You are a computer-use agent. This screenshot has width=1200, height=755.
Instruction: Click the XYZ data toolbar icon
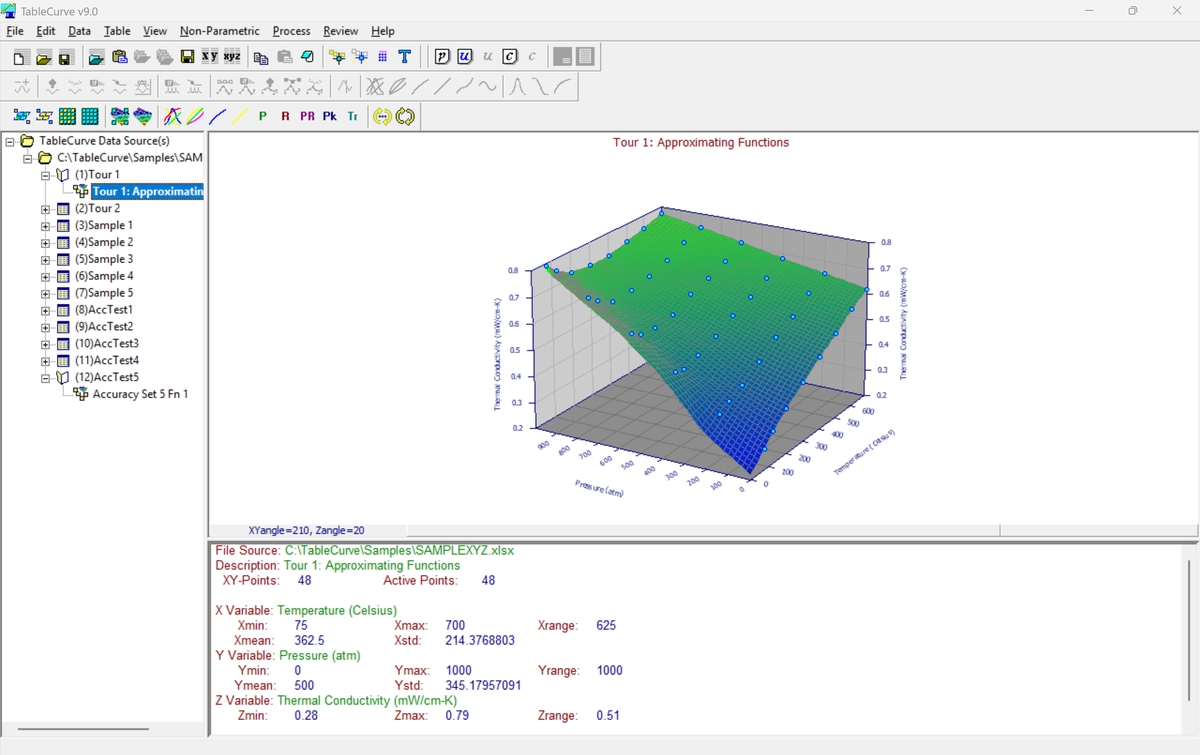tap(231, 57)
